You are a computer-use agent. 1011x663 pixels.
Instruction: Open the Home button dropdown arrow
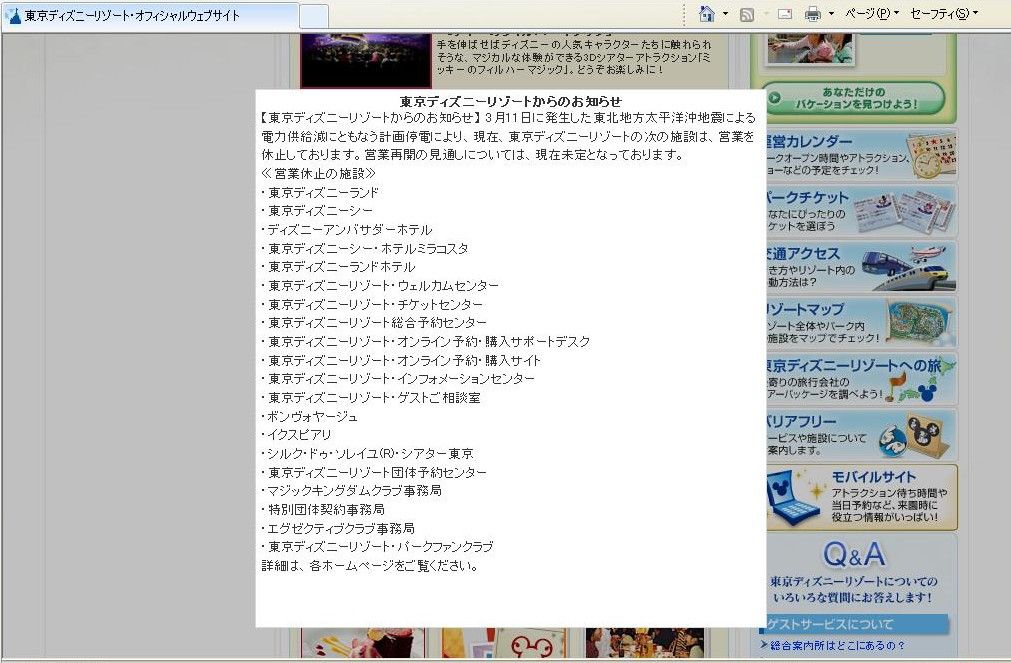pyautogui.click(x=725, y=14)
